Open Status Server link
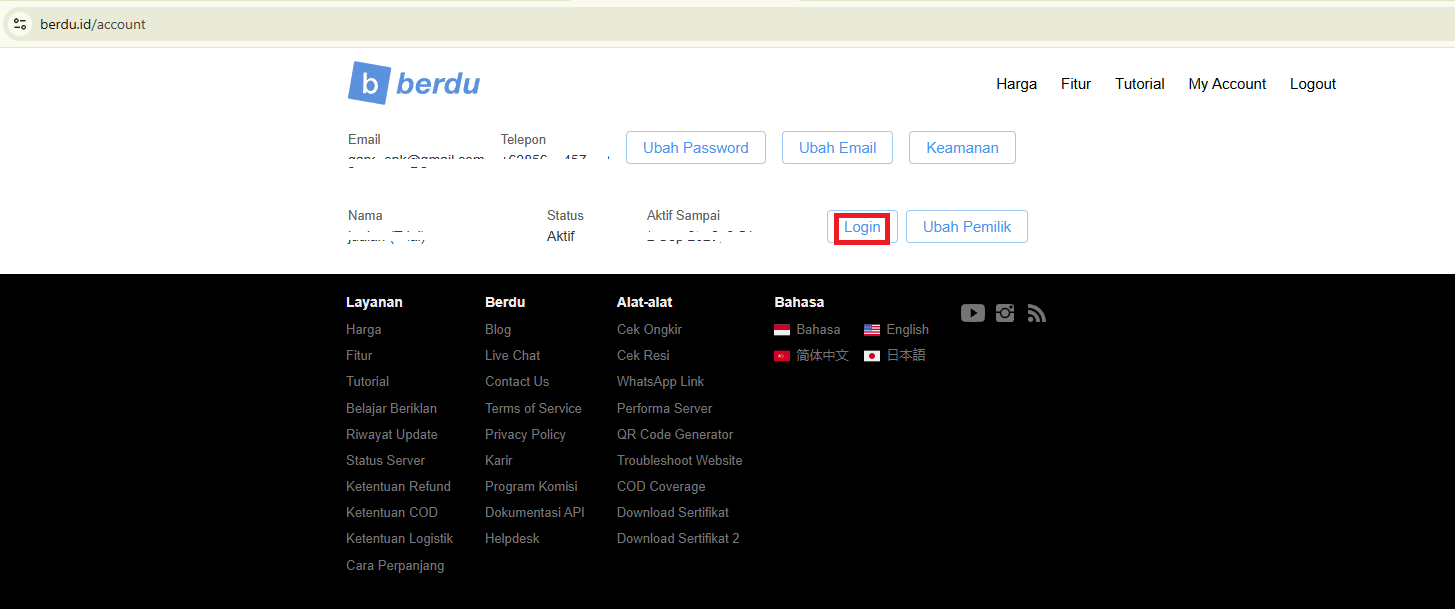1455x609 pixels. point(385,460)
